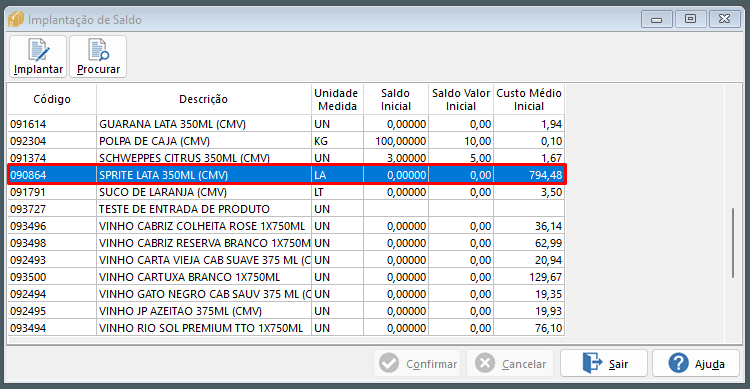Click the Custo Médio Inicial column header
Viewport: 750px width, 389px height.
529,99
